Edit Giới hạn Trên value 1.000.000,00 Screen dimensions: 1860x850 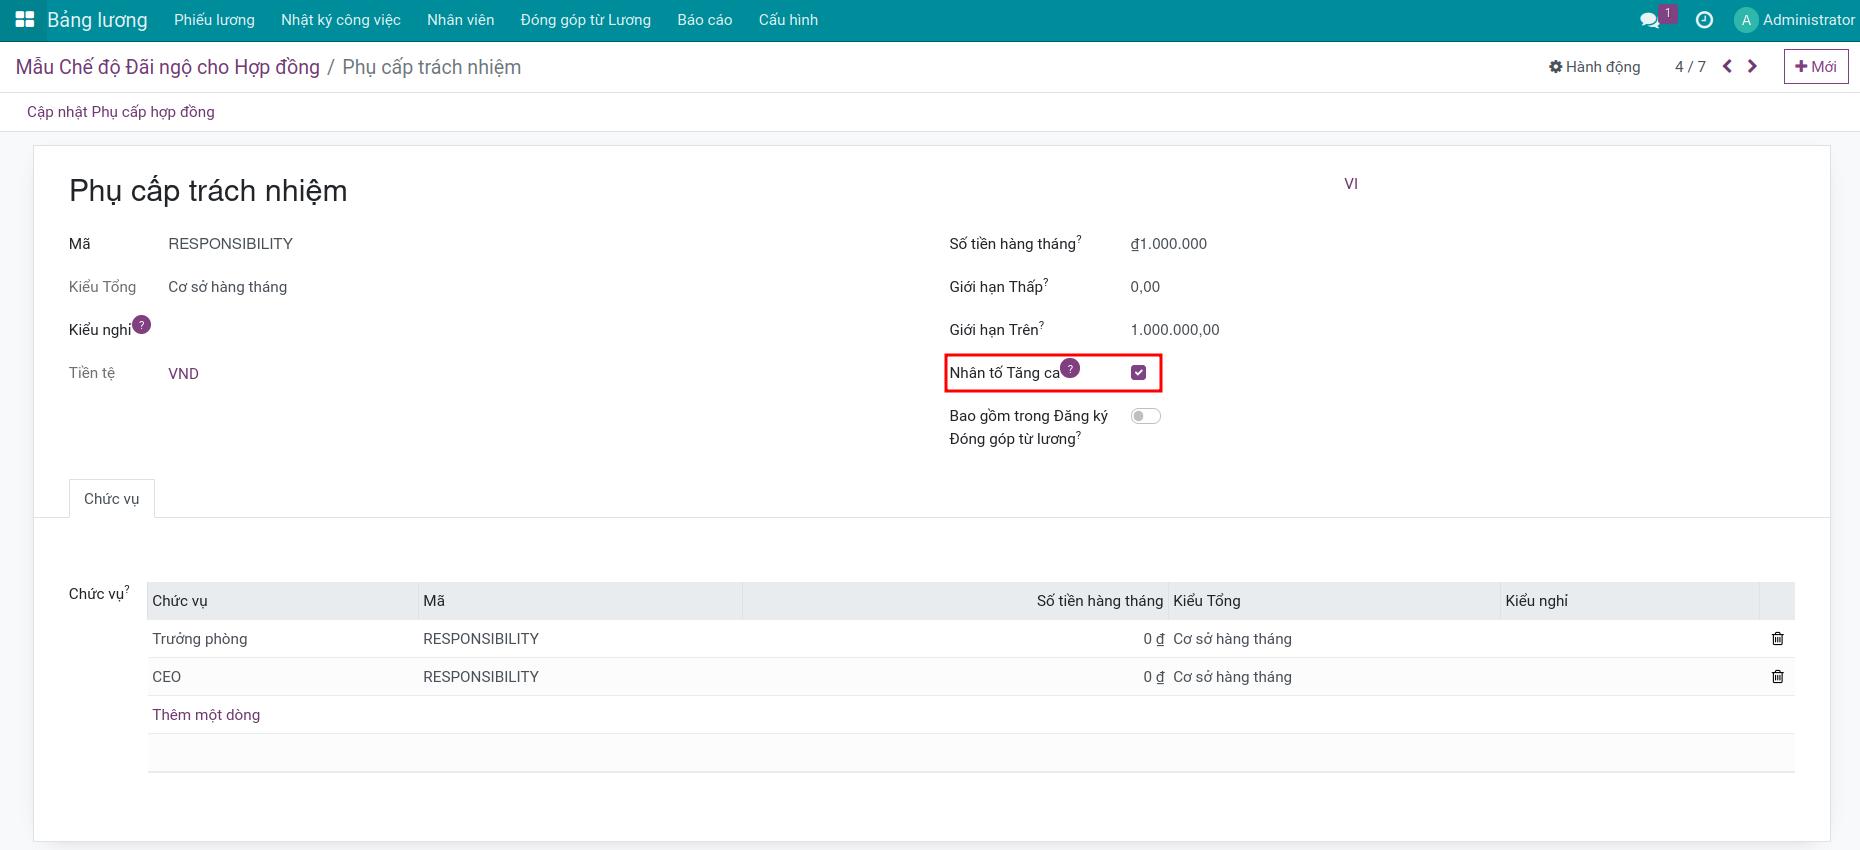1175,329
